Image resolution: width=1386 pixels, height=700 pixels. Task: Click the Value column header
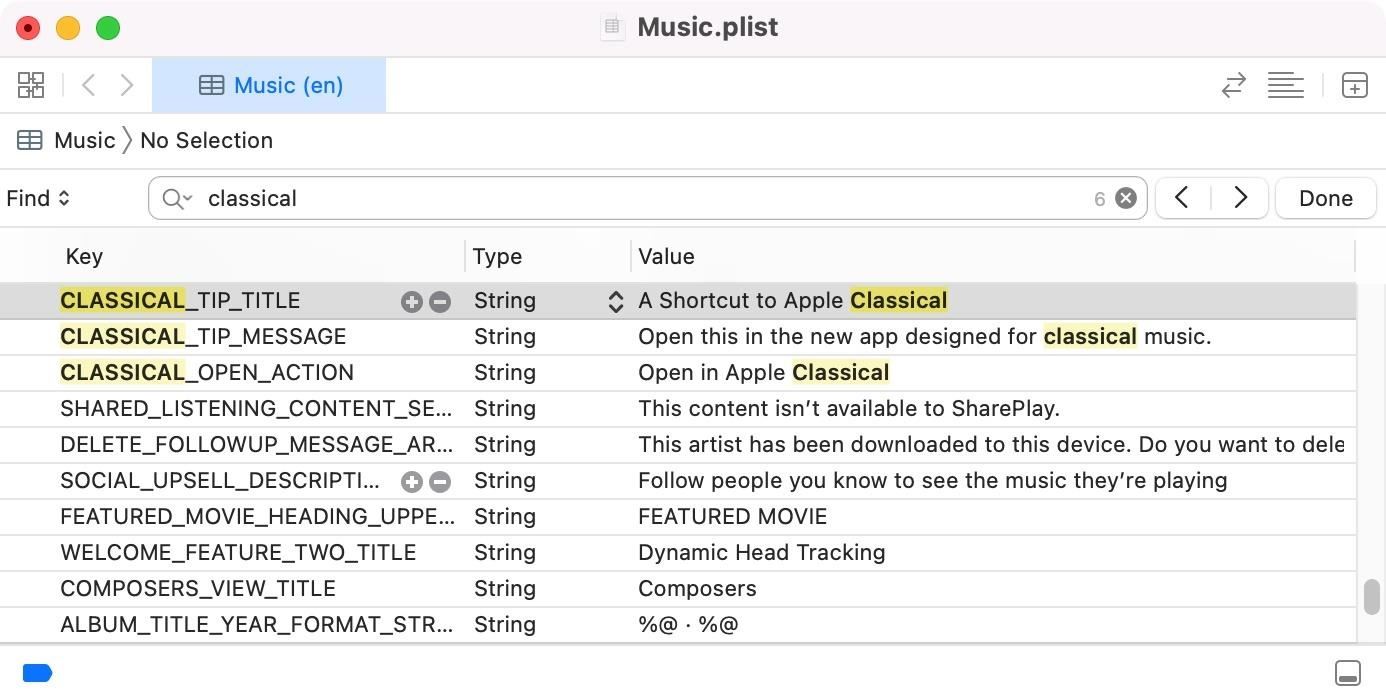(x=666, y=256)
